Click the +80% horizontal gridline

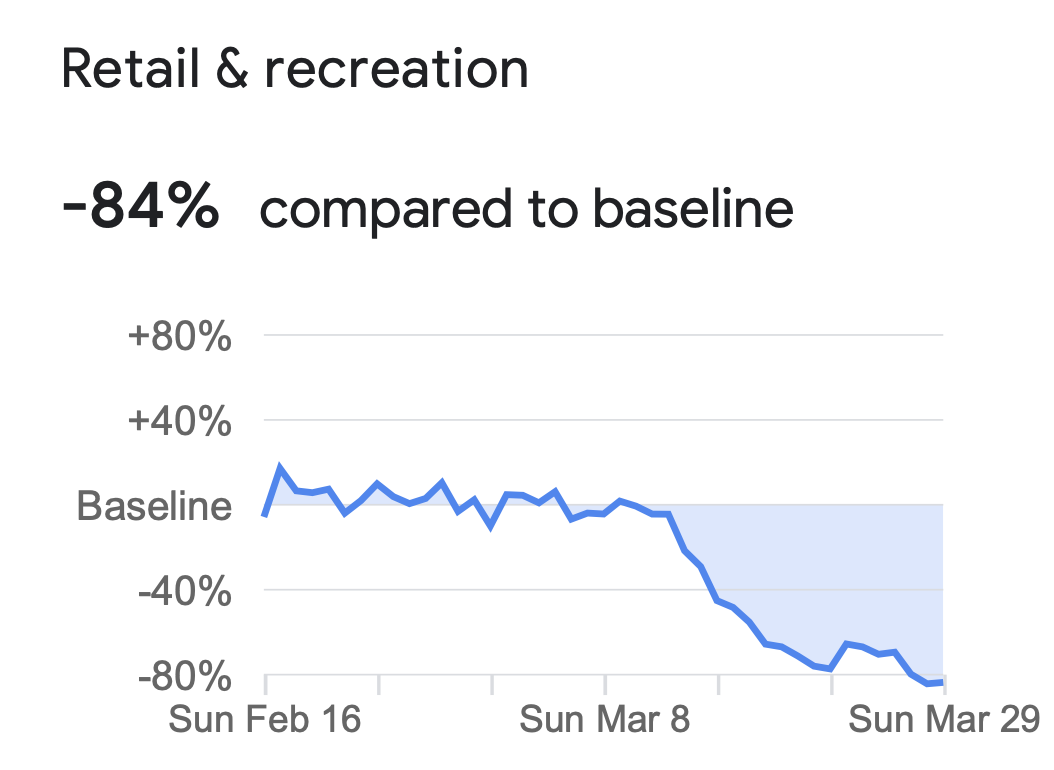[x=604, y=334]
